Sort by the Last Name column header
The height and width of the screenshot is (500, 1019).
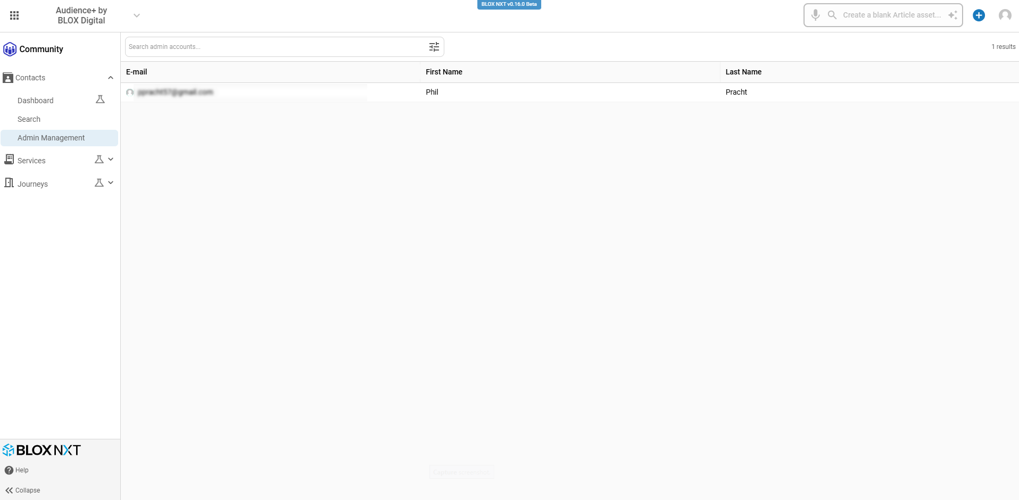click(743, 72)
